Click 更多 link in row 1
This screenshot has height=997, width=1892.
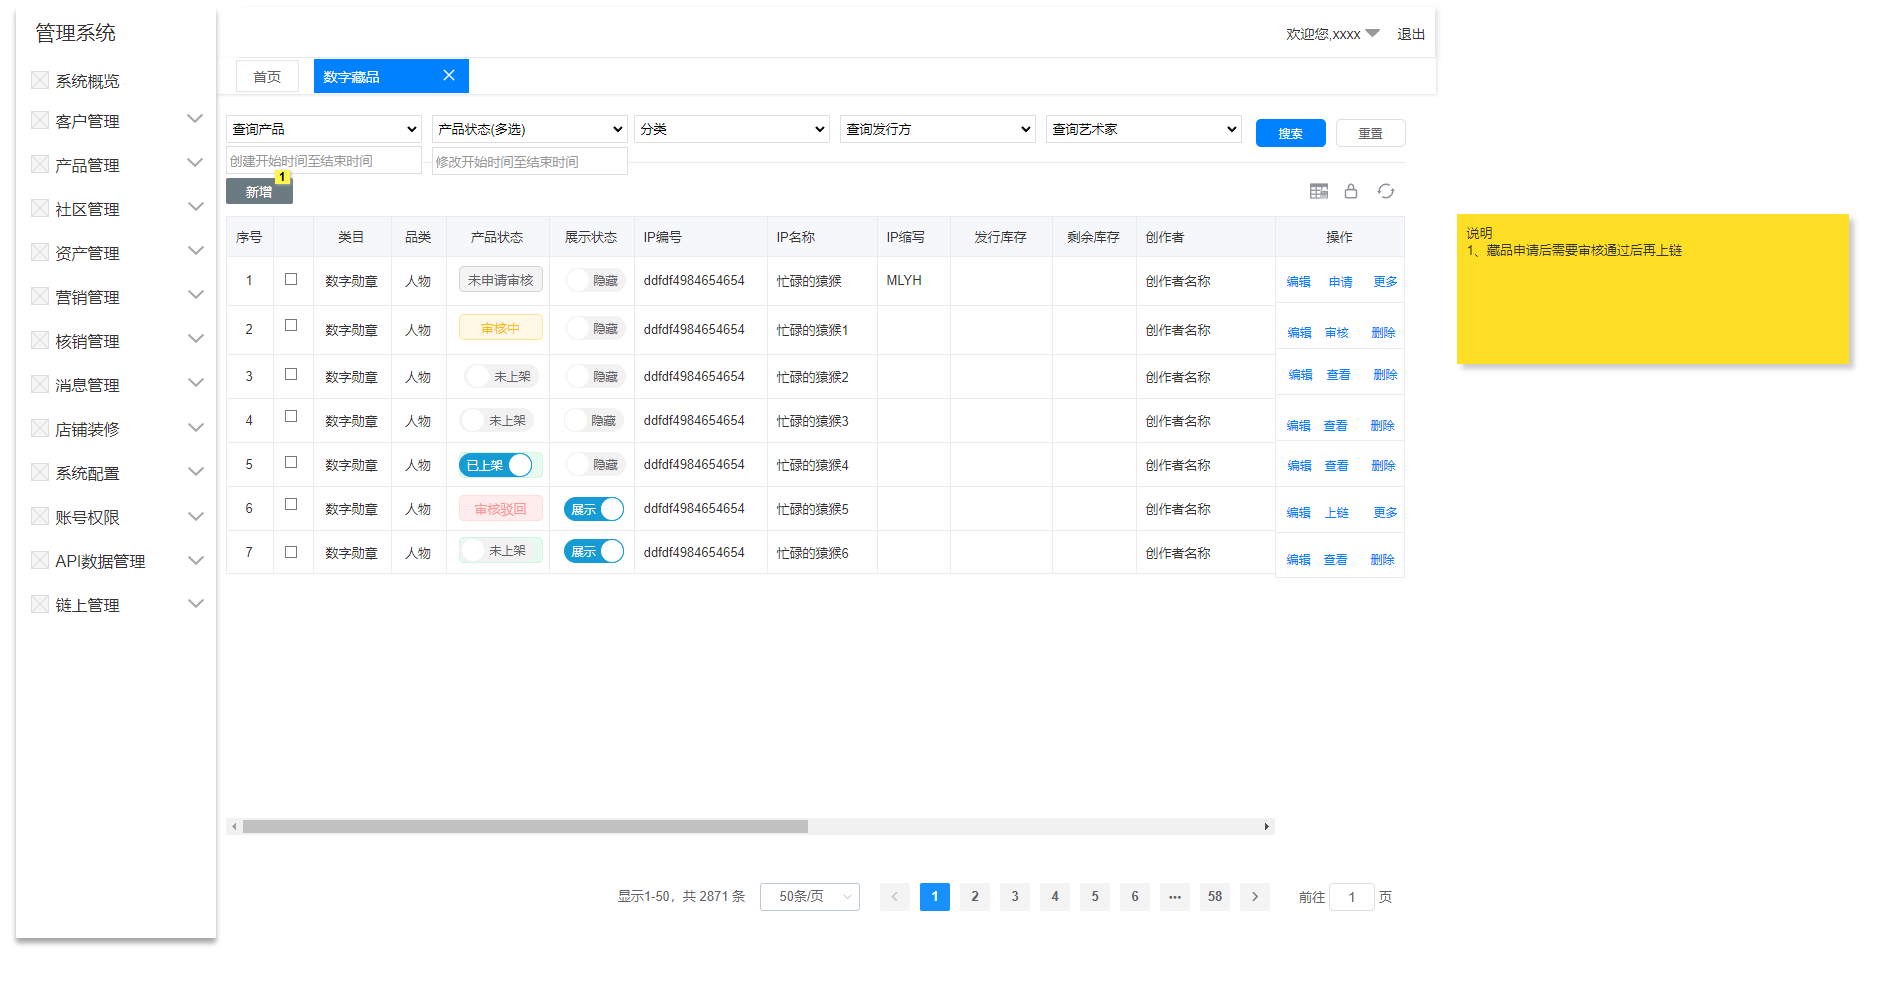point(1385,282)
